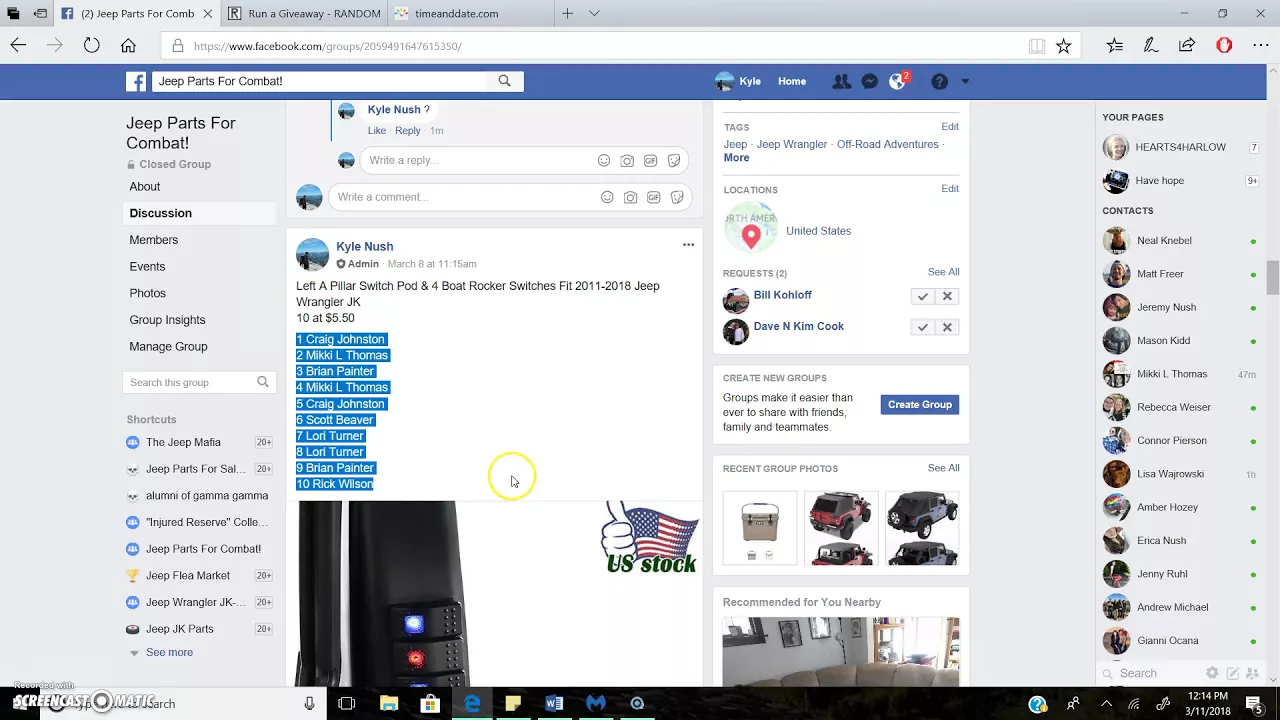
Task: Add a GIF to the reply
Action: point(650,161)
